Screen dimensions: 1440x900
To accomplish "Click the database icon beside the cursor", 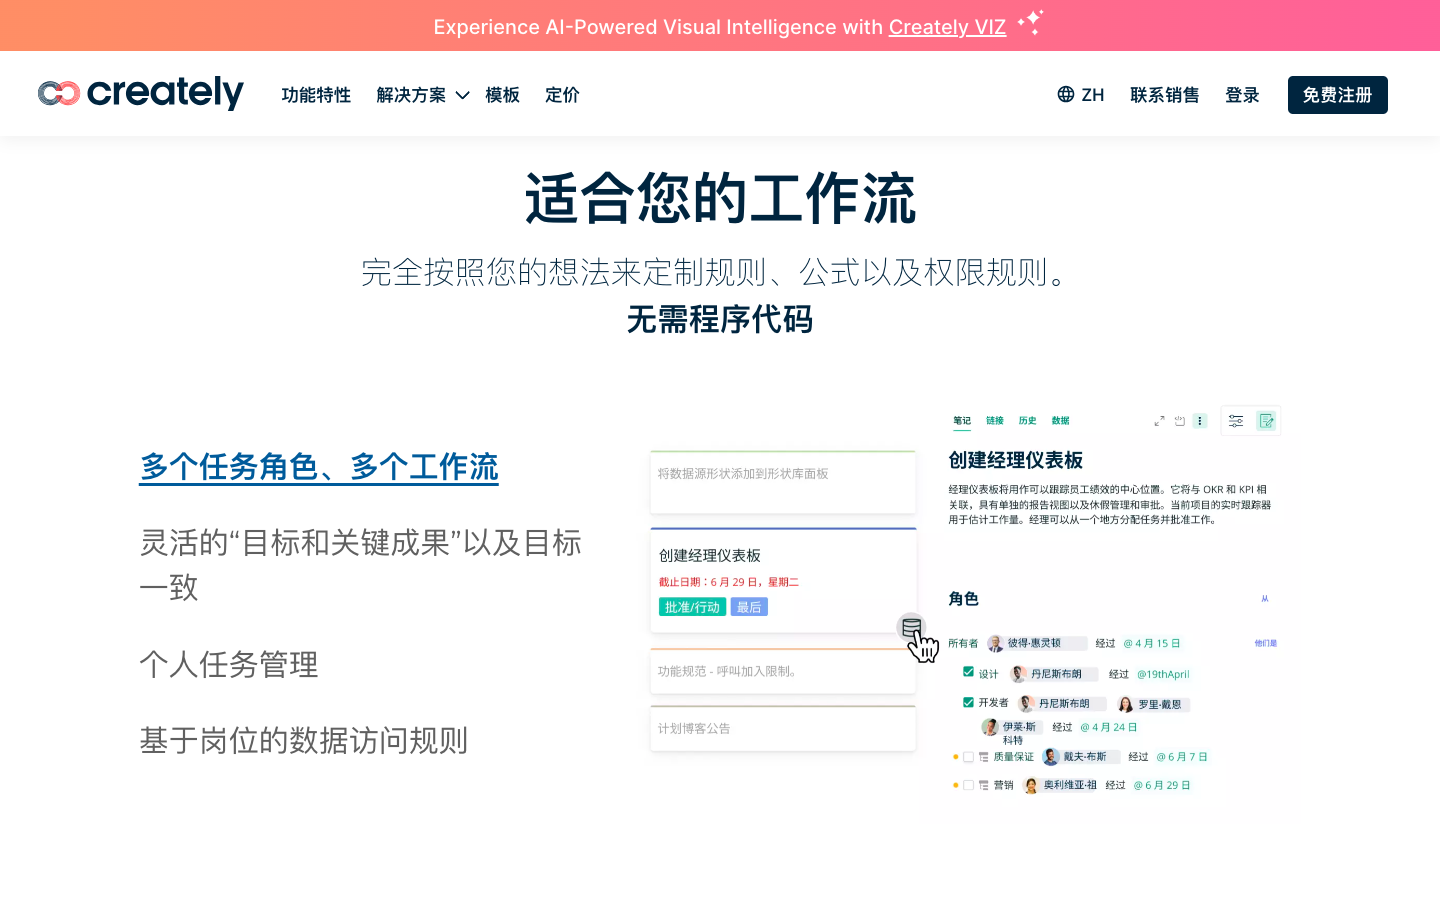I will (912, 628).
